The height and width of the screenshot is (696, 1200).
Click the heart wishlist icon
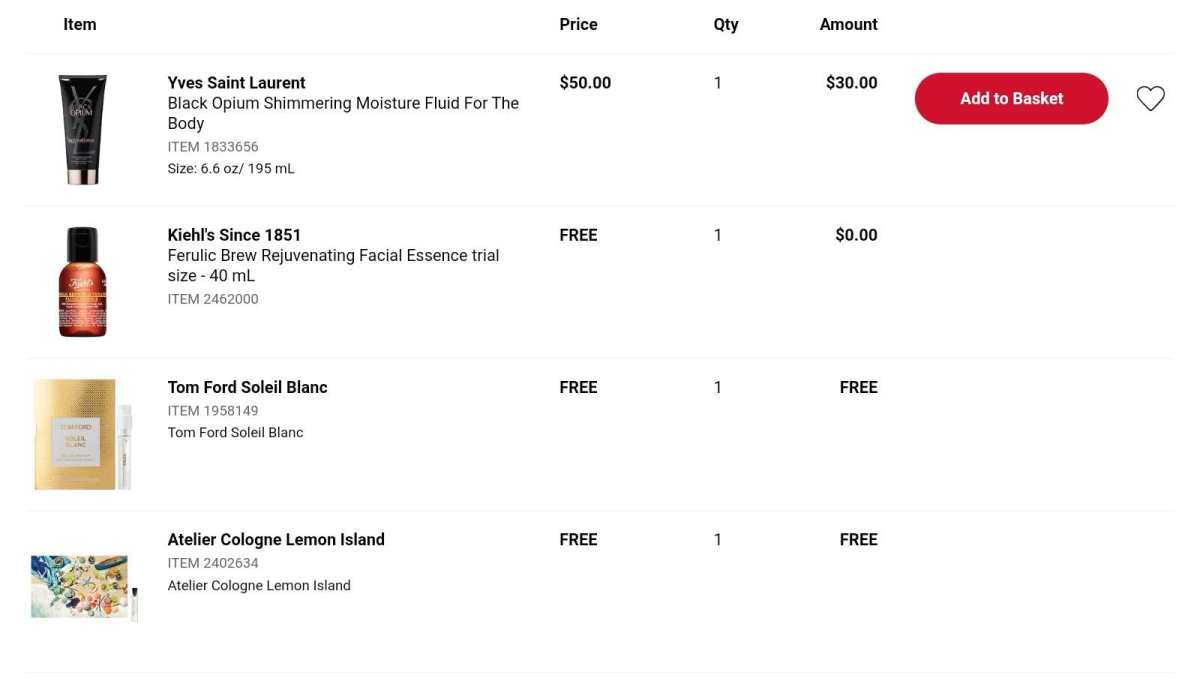(1151, 98)
